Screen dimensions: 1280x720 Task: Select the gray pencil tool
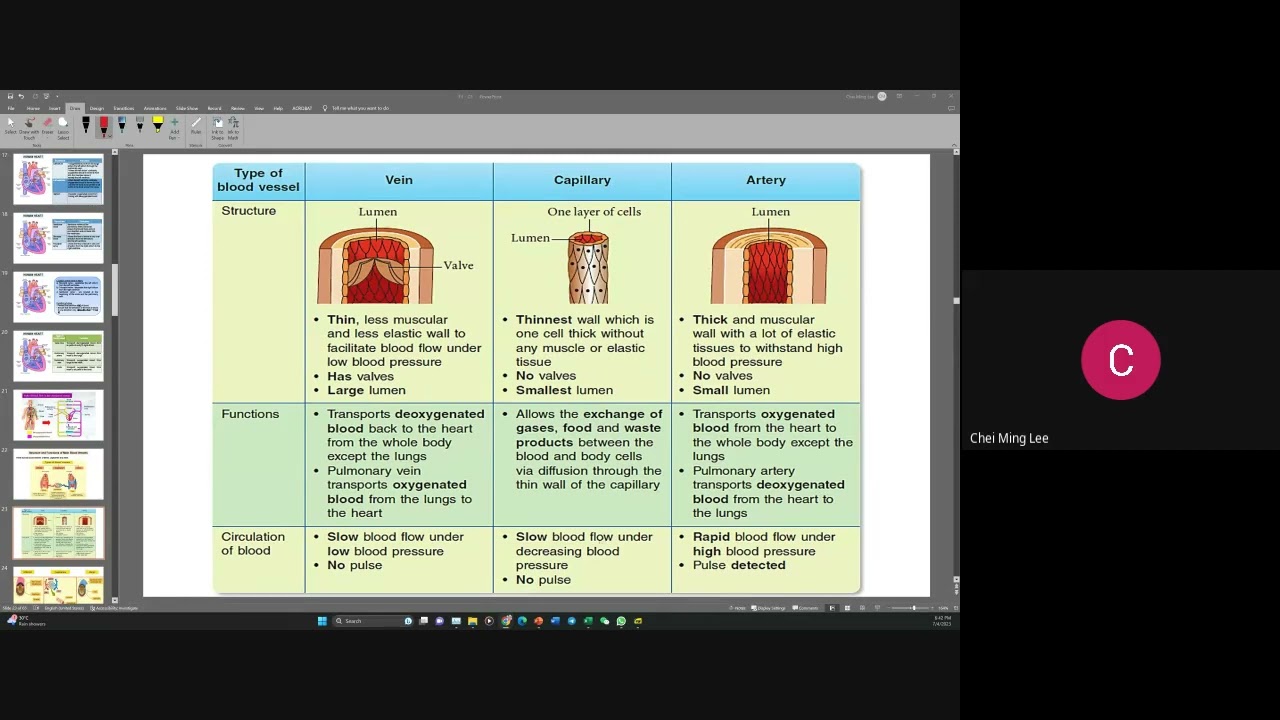(x=140, y=124)
